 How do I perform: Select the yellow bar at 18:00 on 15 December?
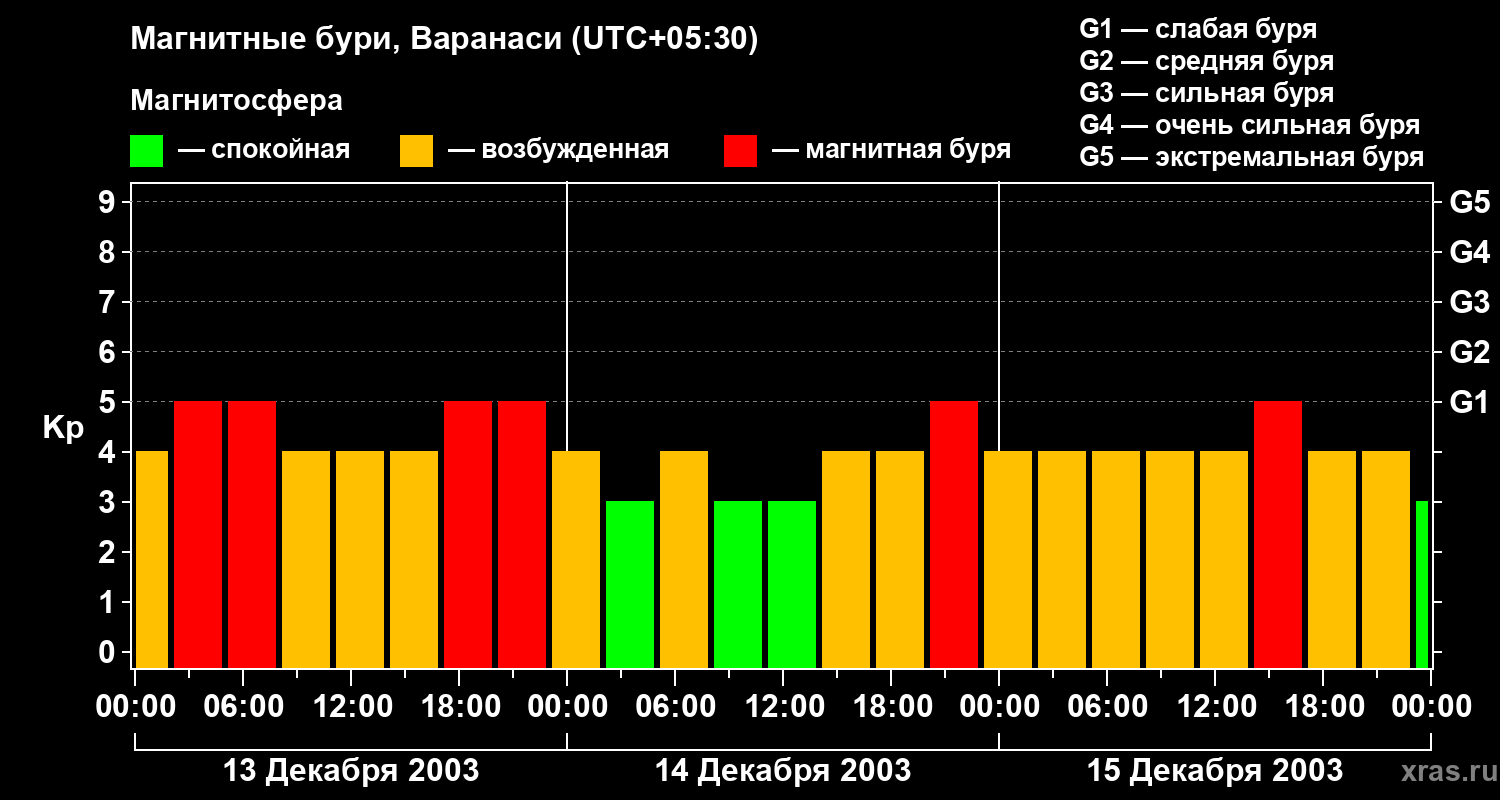pos(1332,559)
